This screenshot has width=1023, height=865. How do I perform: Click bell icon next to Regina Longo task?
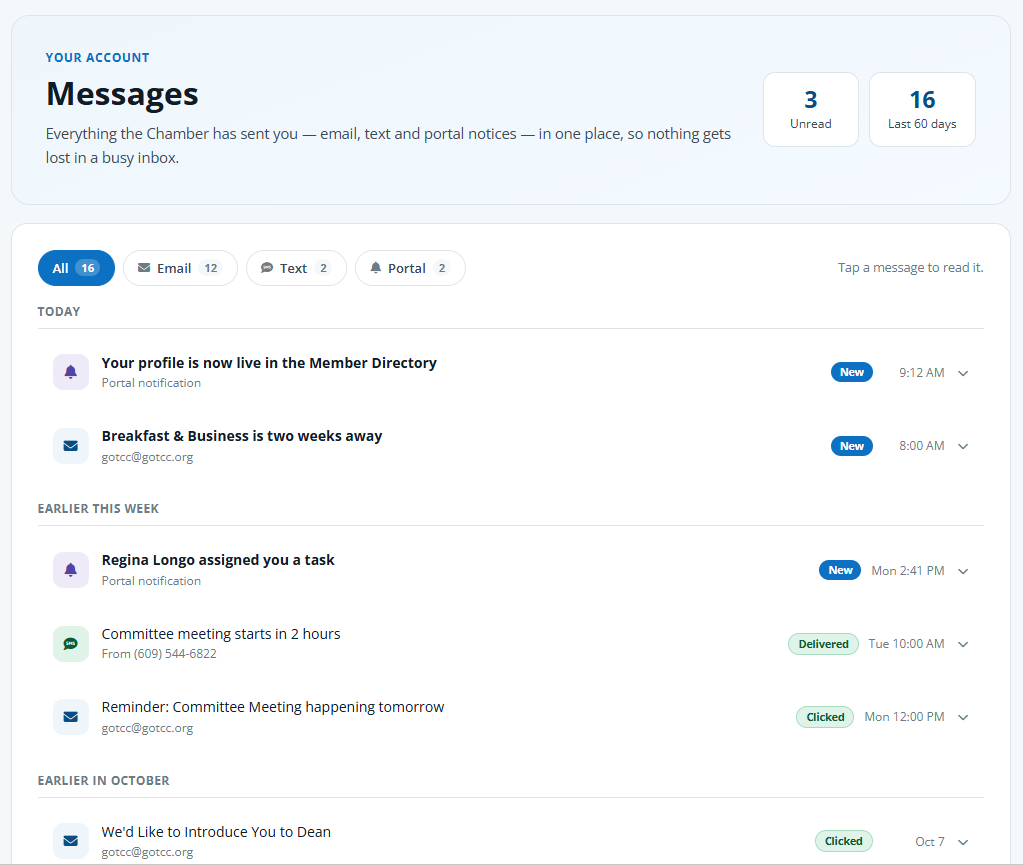coord(70,569)
